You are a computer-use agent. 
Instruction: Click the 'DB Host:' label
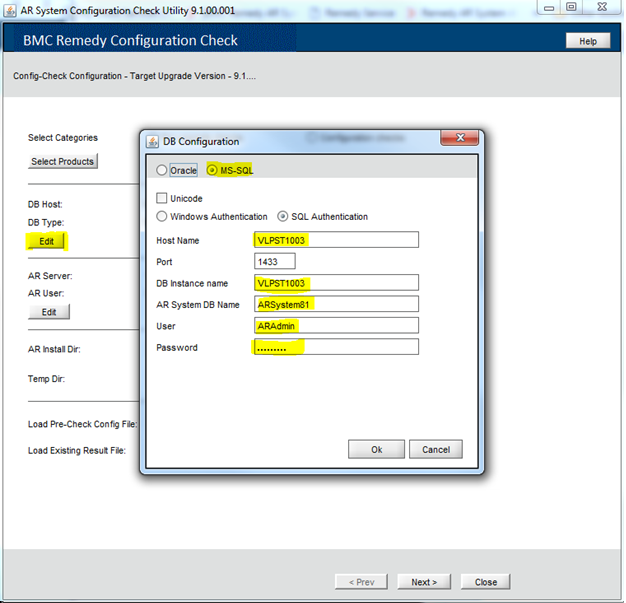pos(45,204)
